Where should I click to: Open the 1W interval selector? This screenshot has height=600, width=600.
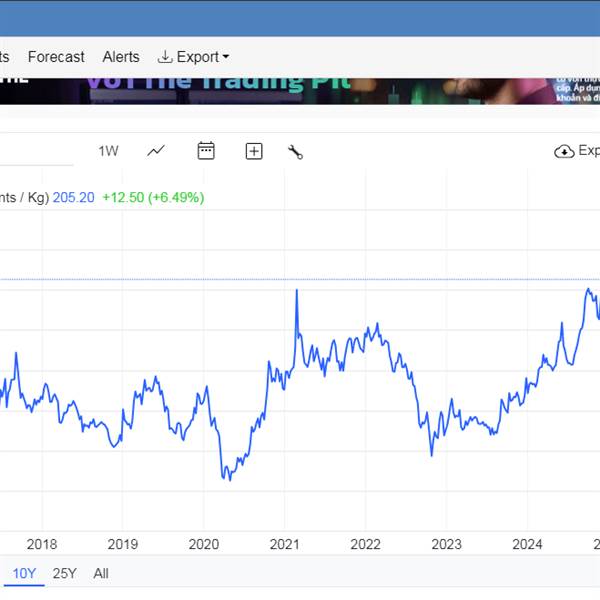coord(108,151)
